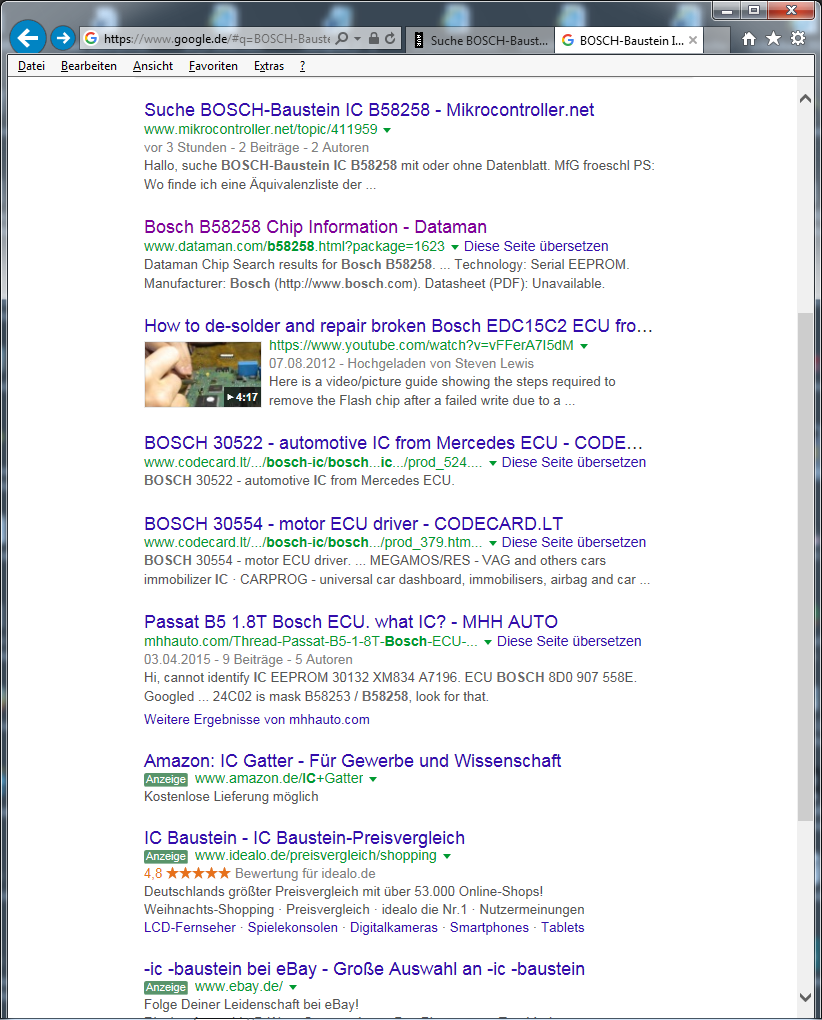Maximize the browser window
The image size is (822, 1020).
pos(754,11)
